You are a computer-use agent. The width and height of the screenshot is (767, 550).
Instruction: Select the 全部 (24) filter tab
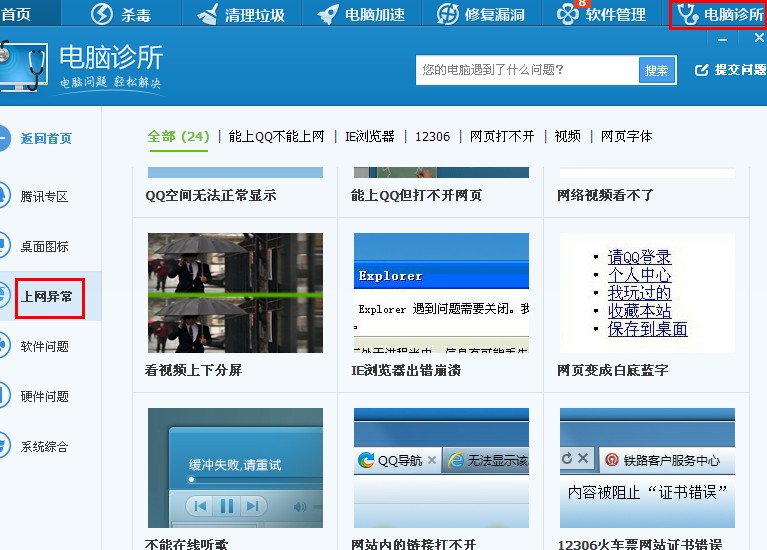[x=179, y=136]
